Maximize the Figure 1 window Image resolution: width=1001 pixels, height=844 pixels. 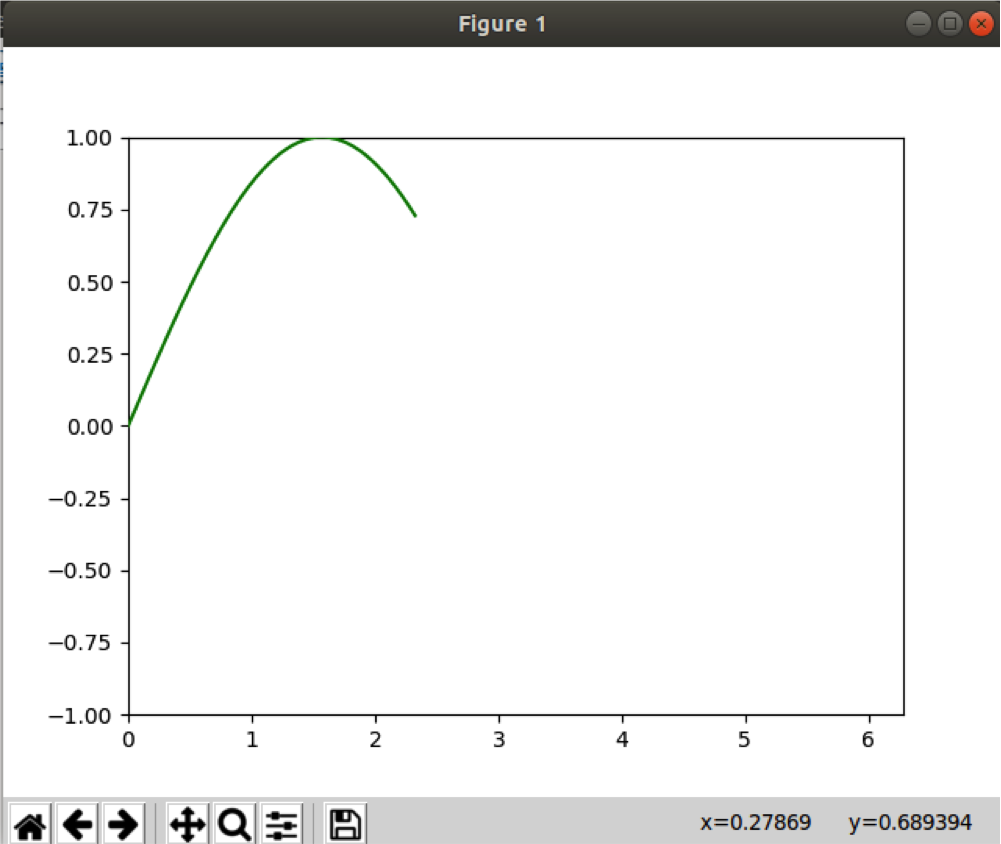pos(949,24)
